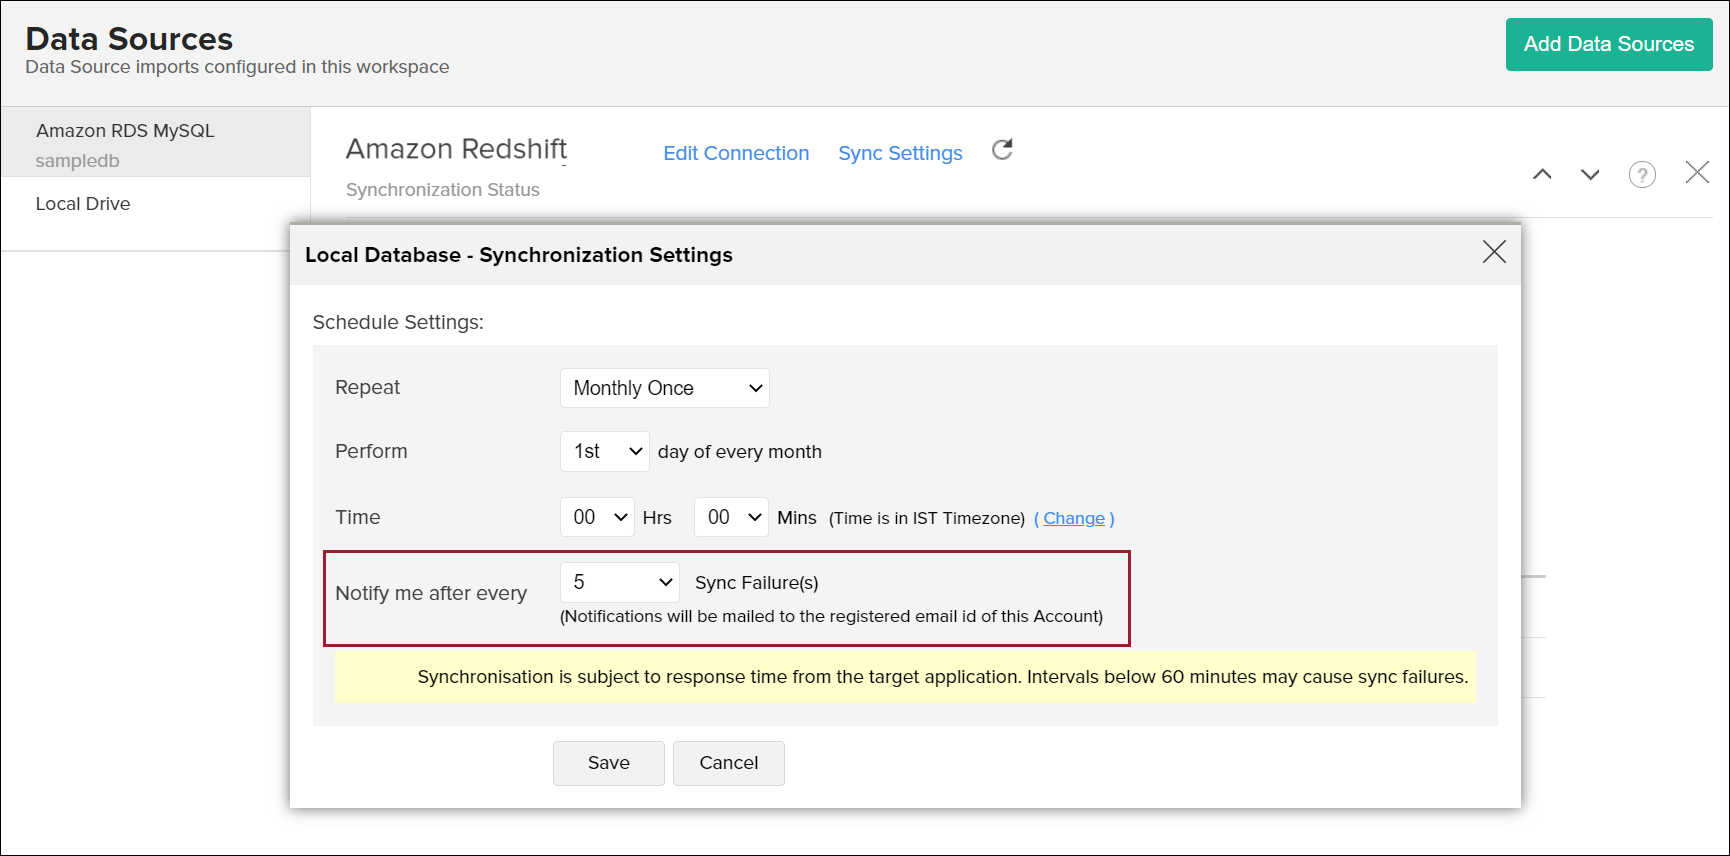Click the refresh sync icon
The width and height of the screenshot is (1730, 856).
1002,150
